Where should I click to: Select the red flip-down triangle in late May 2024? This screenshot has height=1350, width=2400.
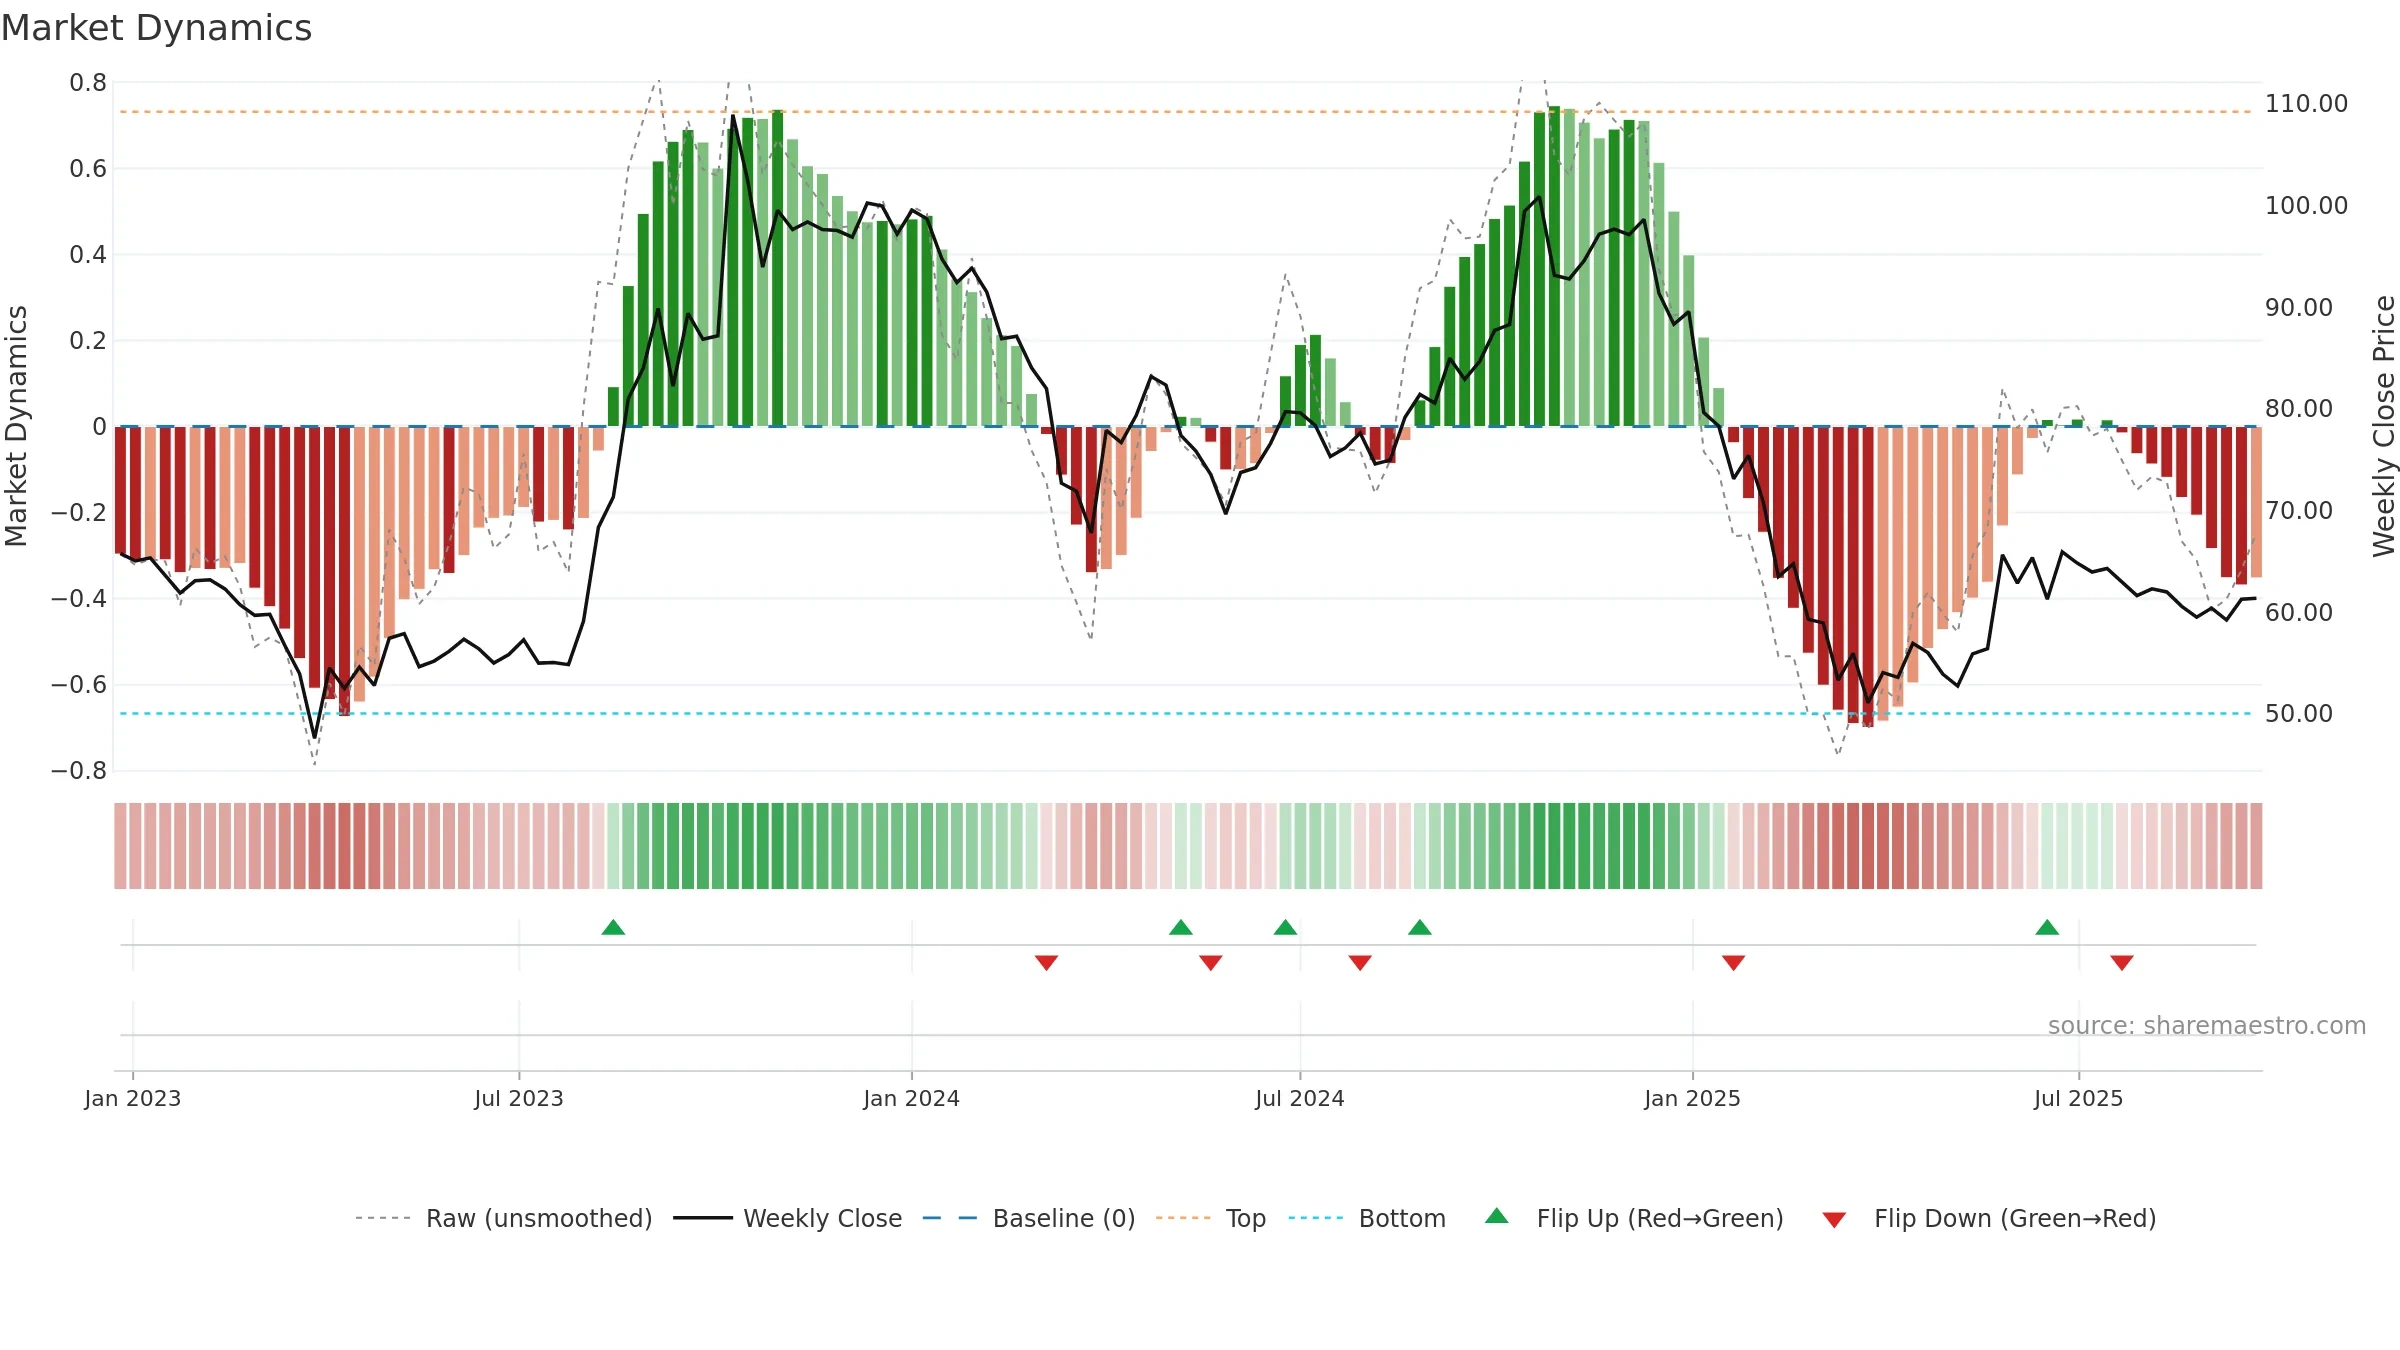[x=1210, y=962]
